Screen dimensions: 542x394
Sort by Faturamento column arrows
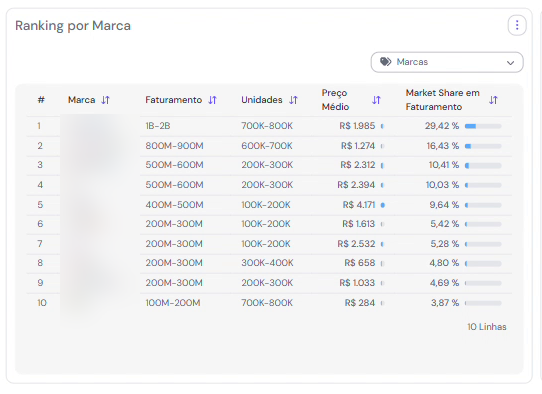(212, 100)
